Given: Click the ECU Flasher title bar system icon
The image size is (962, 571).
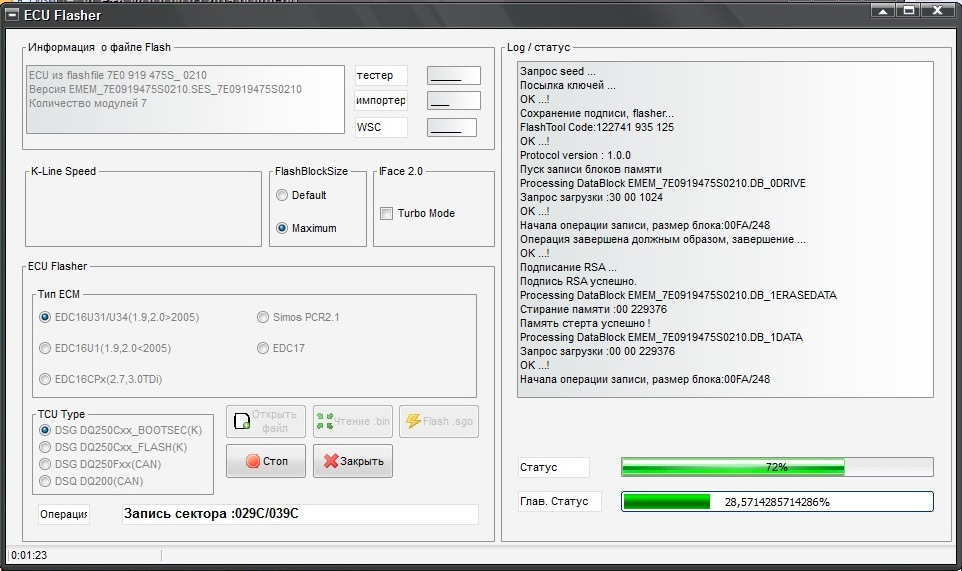Looking at the screenshot, I should coord(11,15).
